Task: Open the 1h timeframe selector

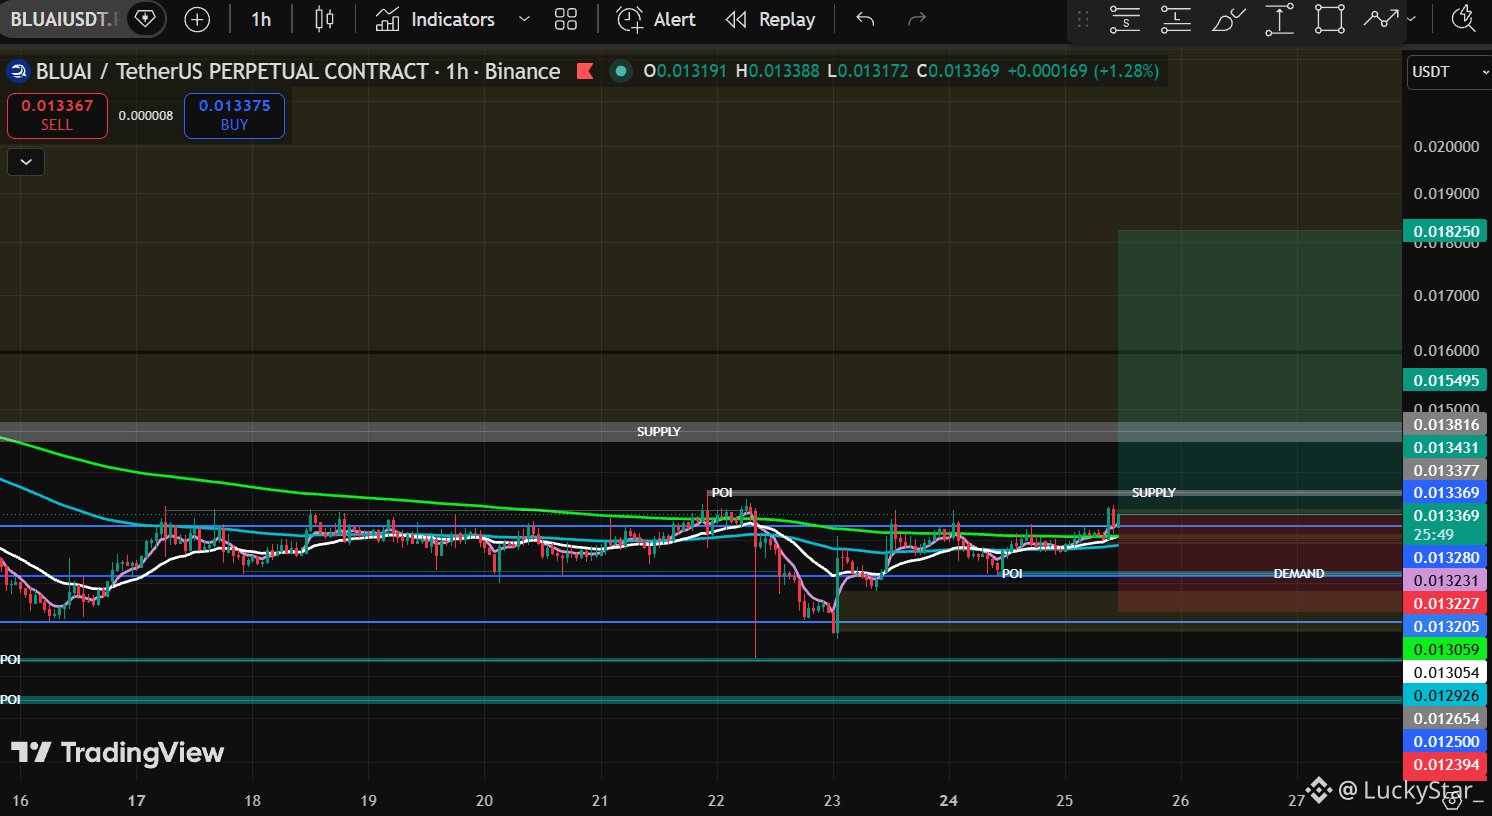Action: (261, 19)
